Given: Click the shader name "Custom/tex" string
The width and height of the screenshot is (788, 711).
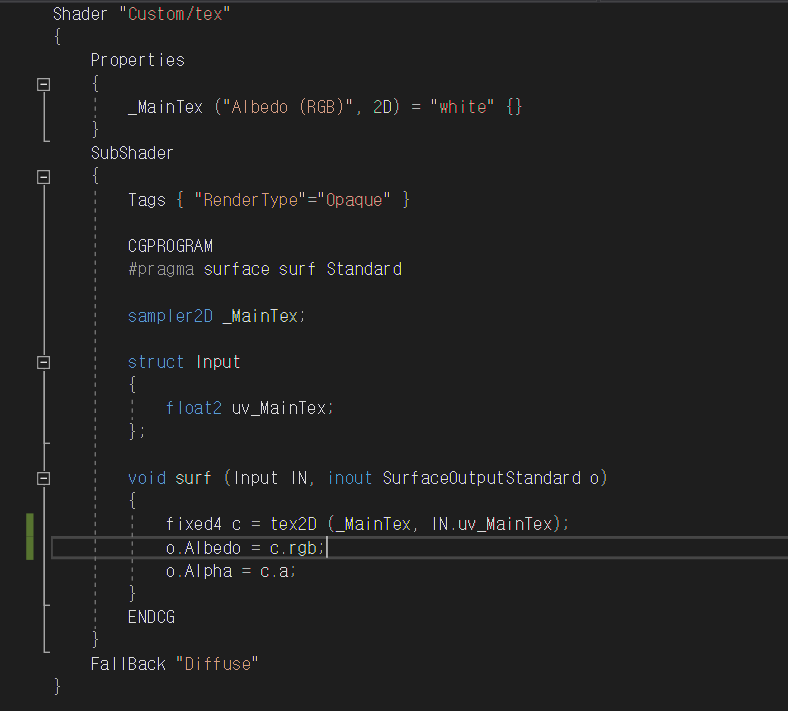Looking at the screenshot, I should coord(174,14).
